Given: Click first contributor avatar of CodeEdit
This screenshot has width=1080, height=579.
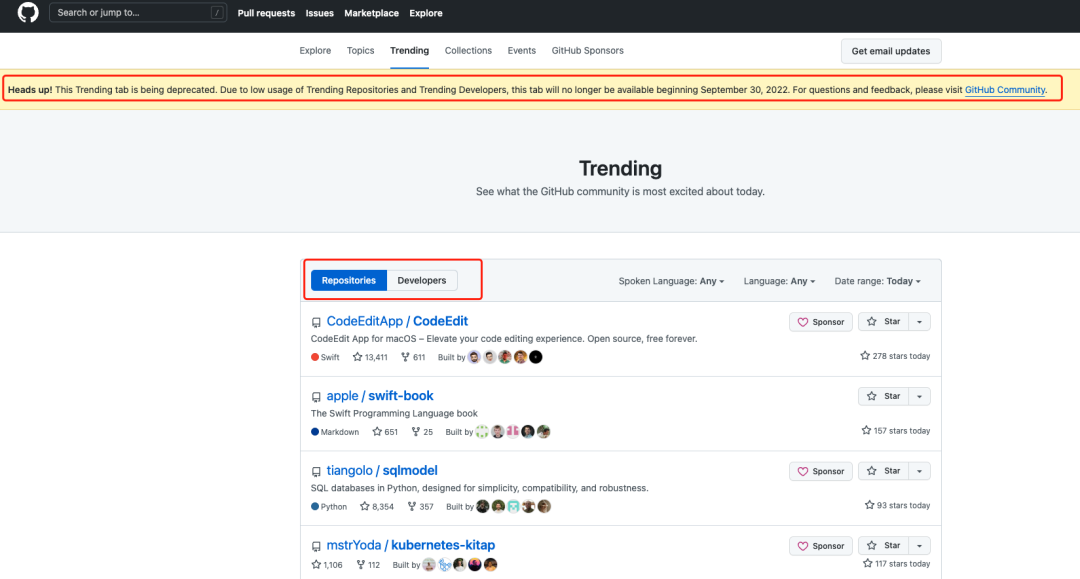Looking at the screenshot, I should [474, 357].
